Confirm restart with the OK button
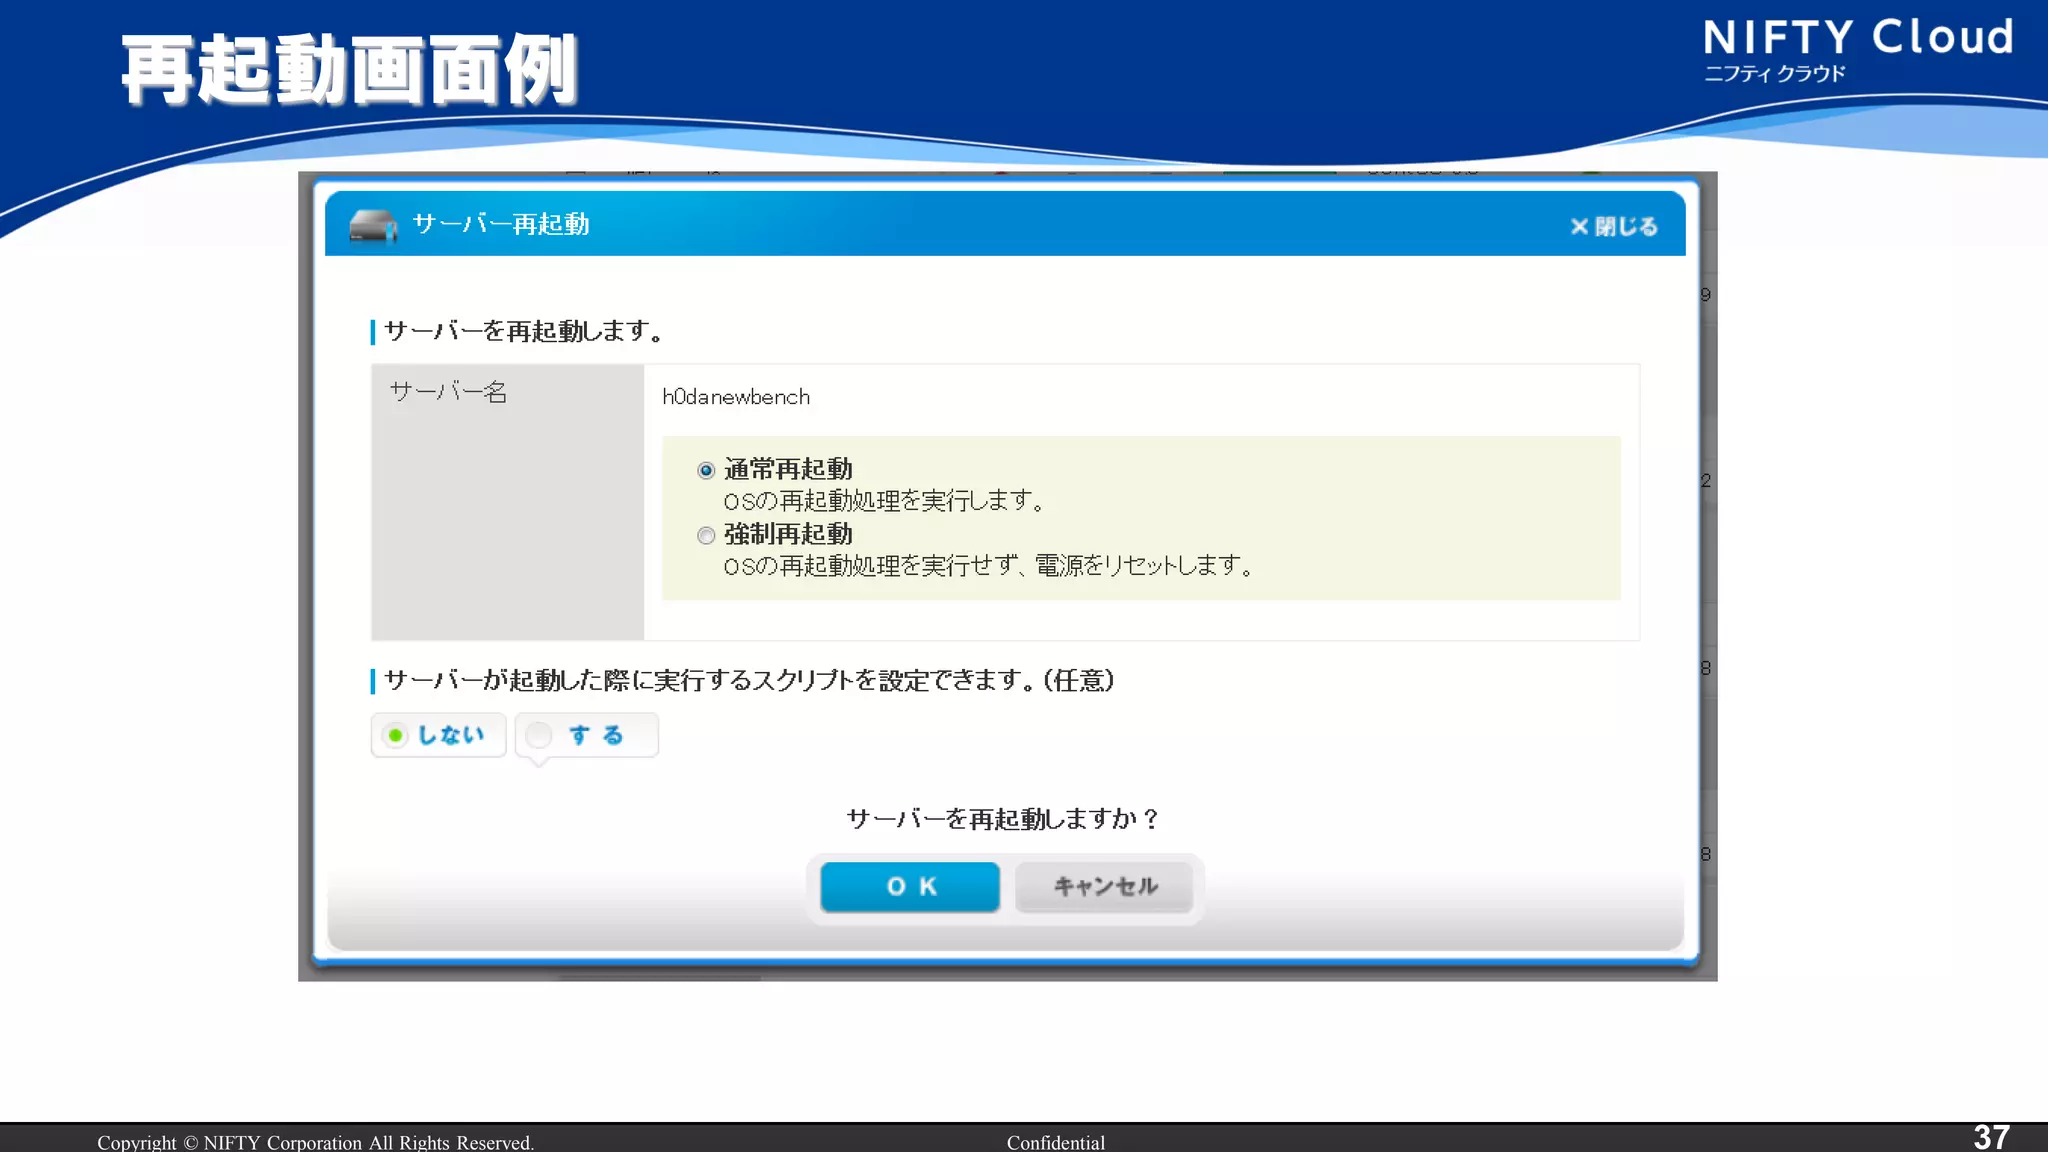The height and width of the screenshot is (1152, 2048). point(910,886)
